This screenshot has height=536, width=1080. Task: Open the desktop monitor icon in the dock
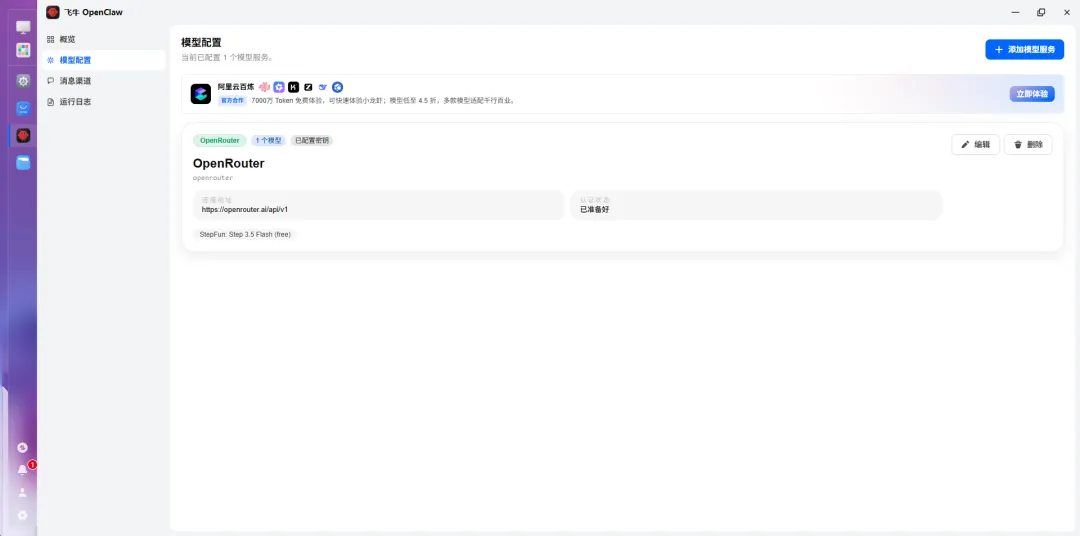pyautogui.click(x=23, y=27)
